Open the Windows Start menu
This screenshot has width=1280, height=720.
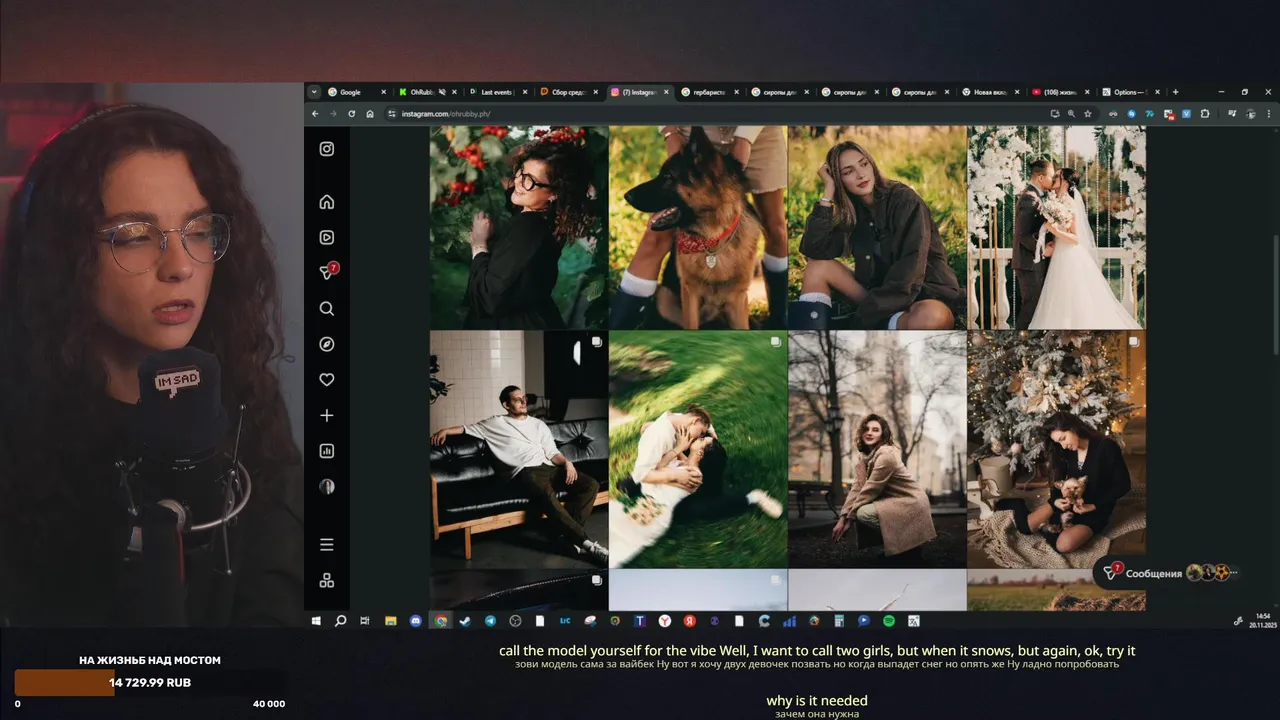[316, 621]
